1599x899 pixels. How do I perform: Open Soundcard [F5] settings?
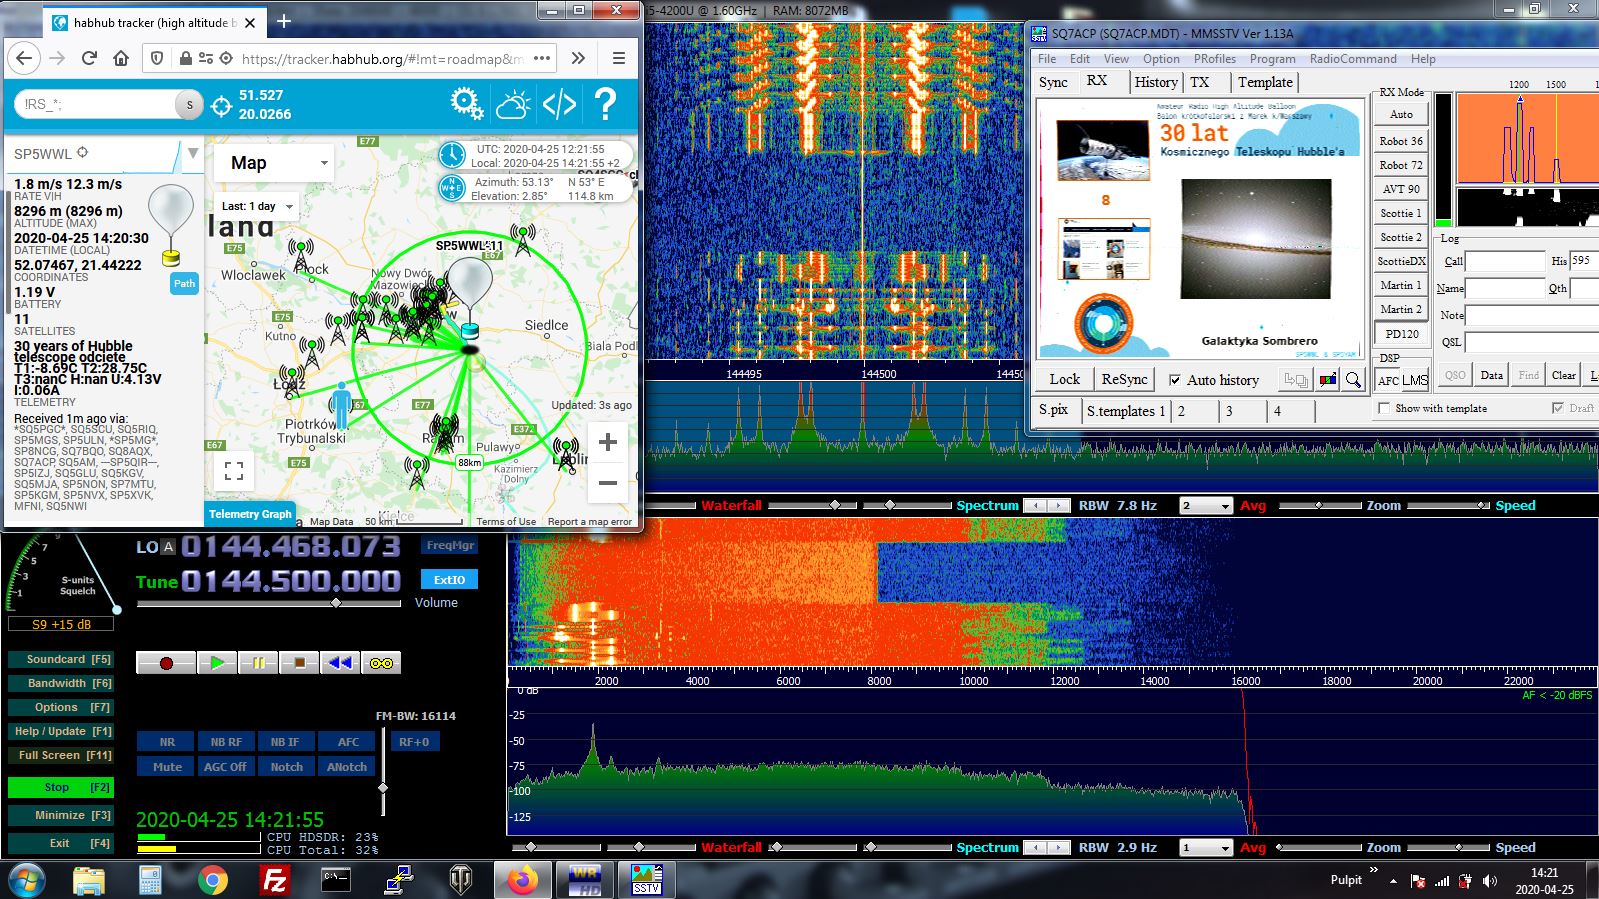tap(60, 660)
